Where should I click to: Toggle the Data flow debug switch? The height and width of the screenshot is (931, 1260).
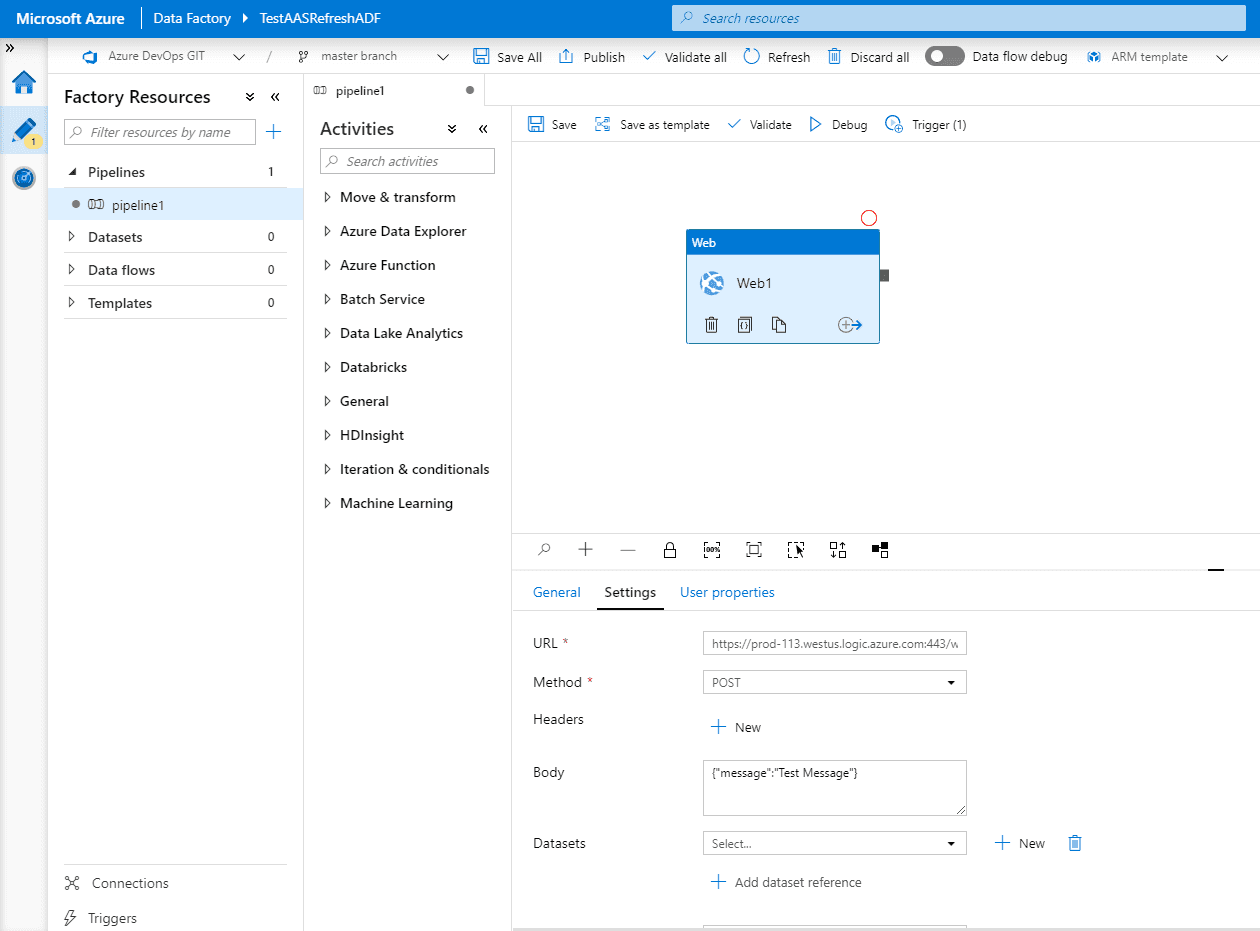[945, 57]
